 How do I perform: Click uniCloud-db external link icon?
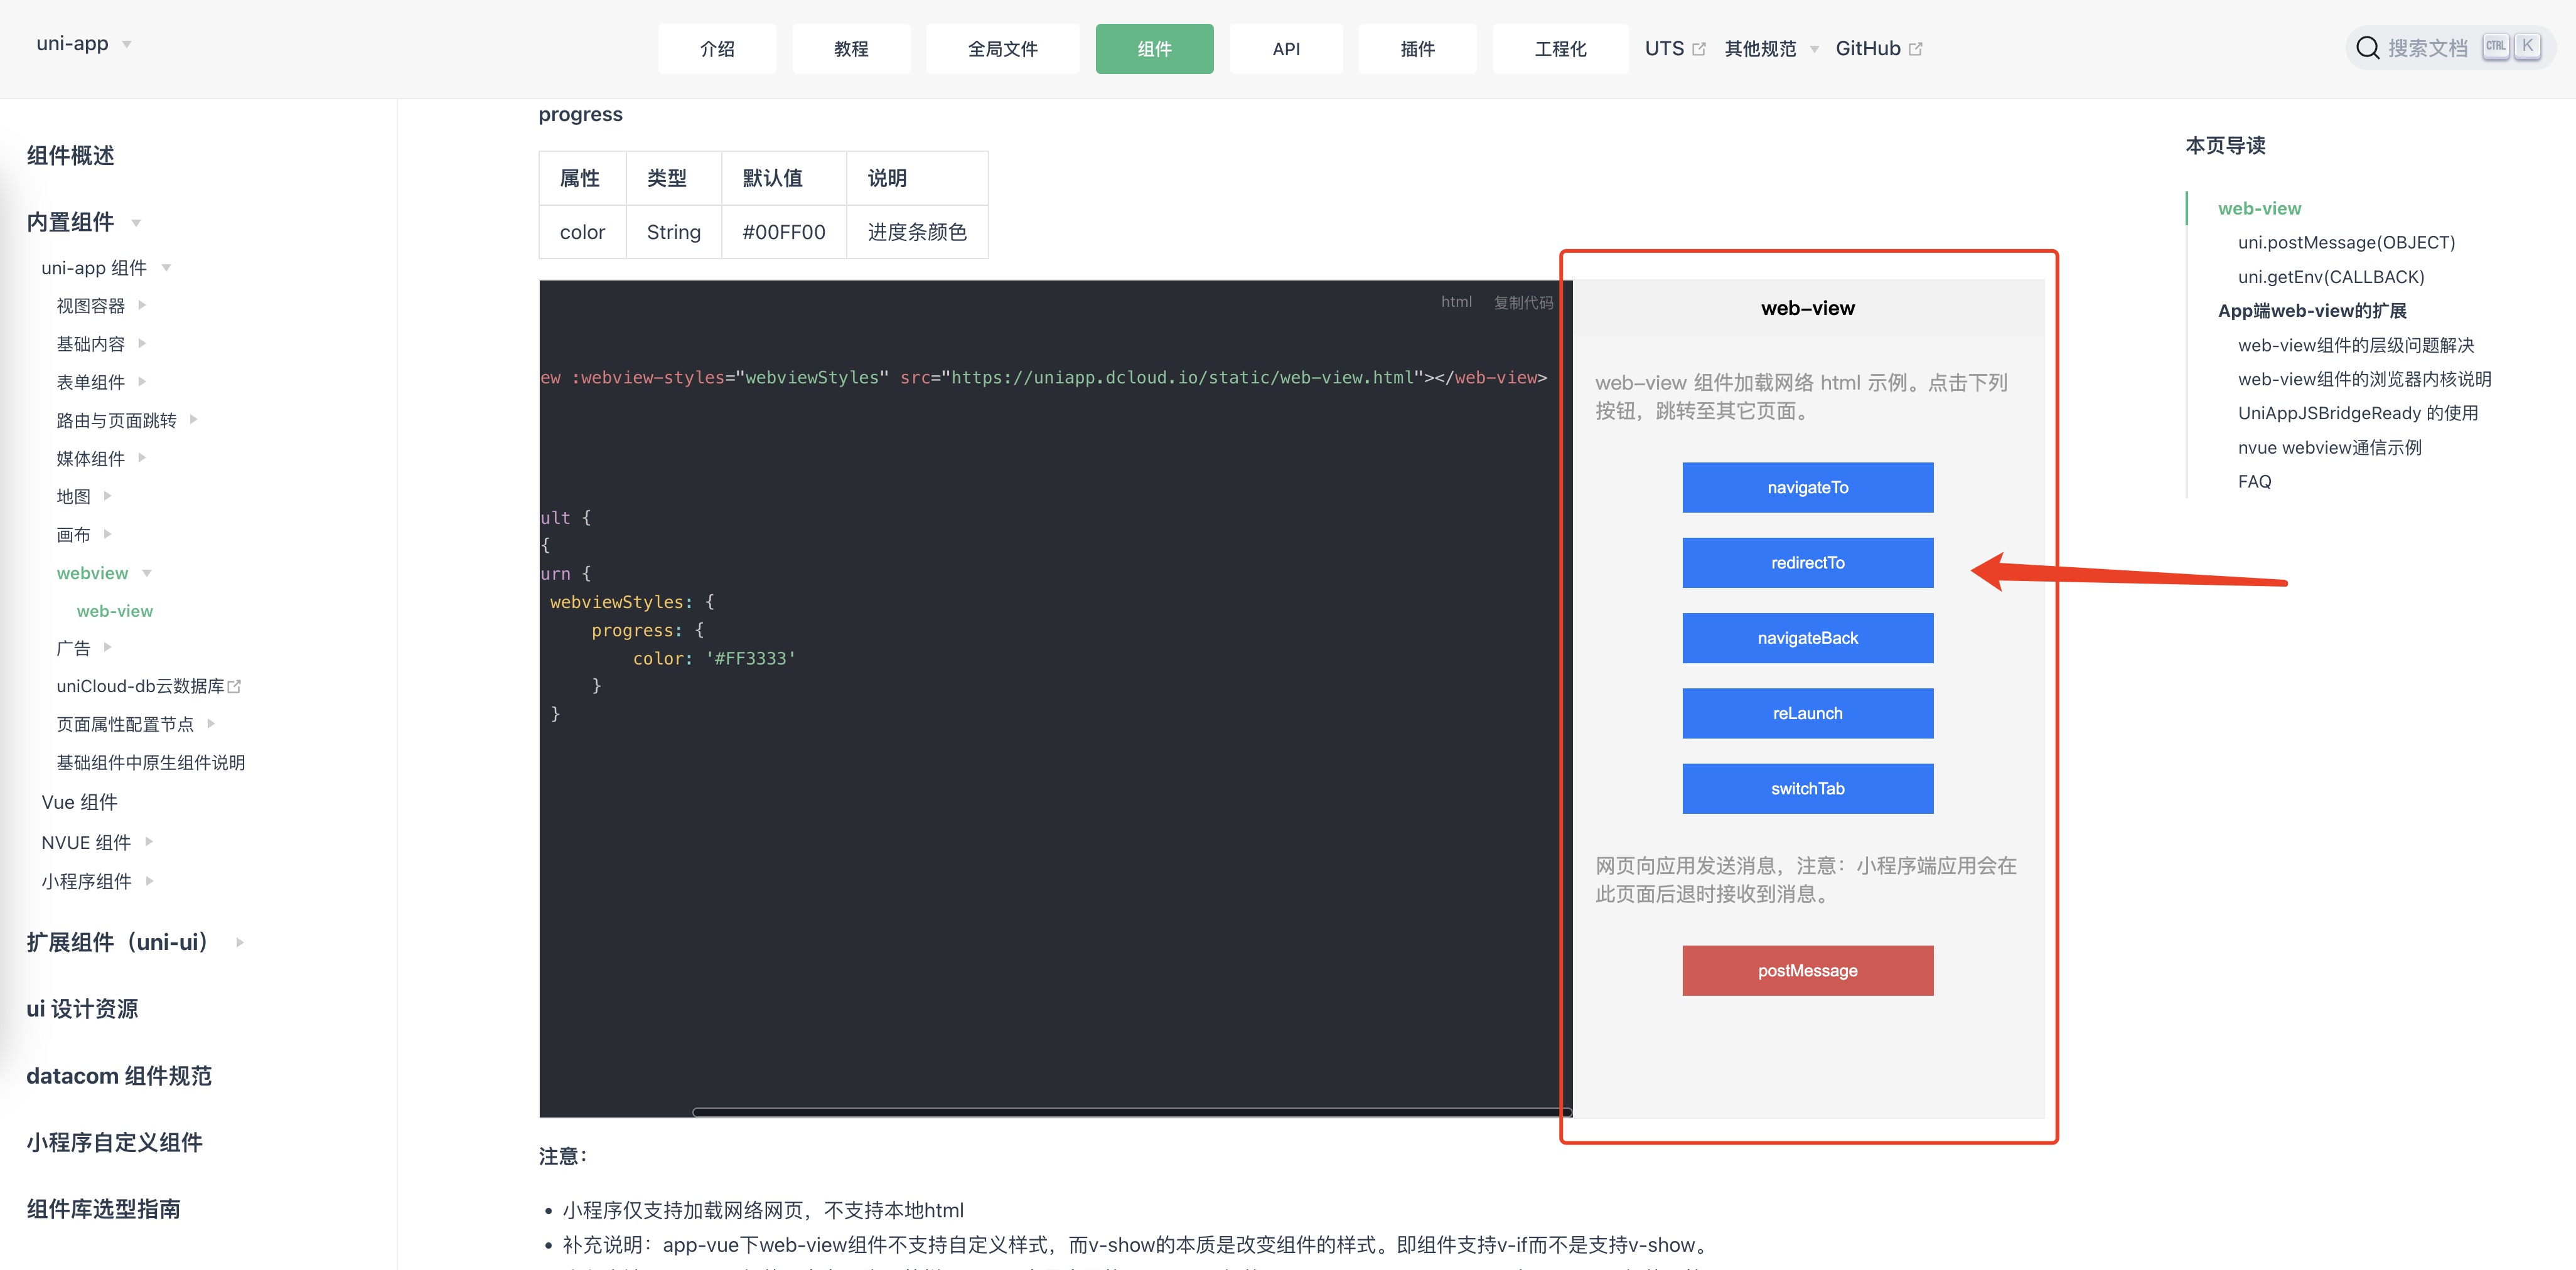[234, 686]
